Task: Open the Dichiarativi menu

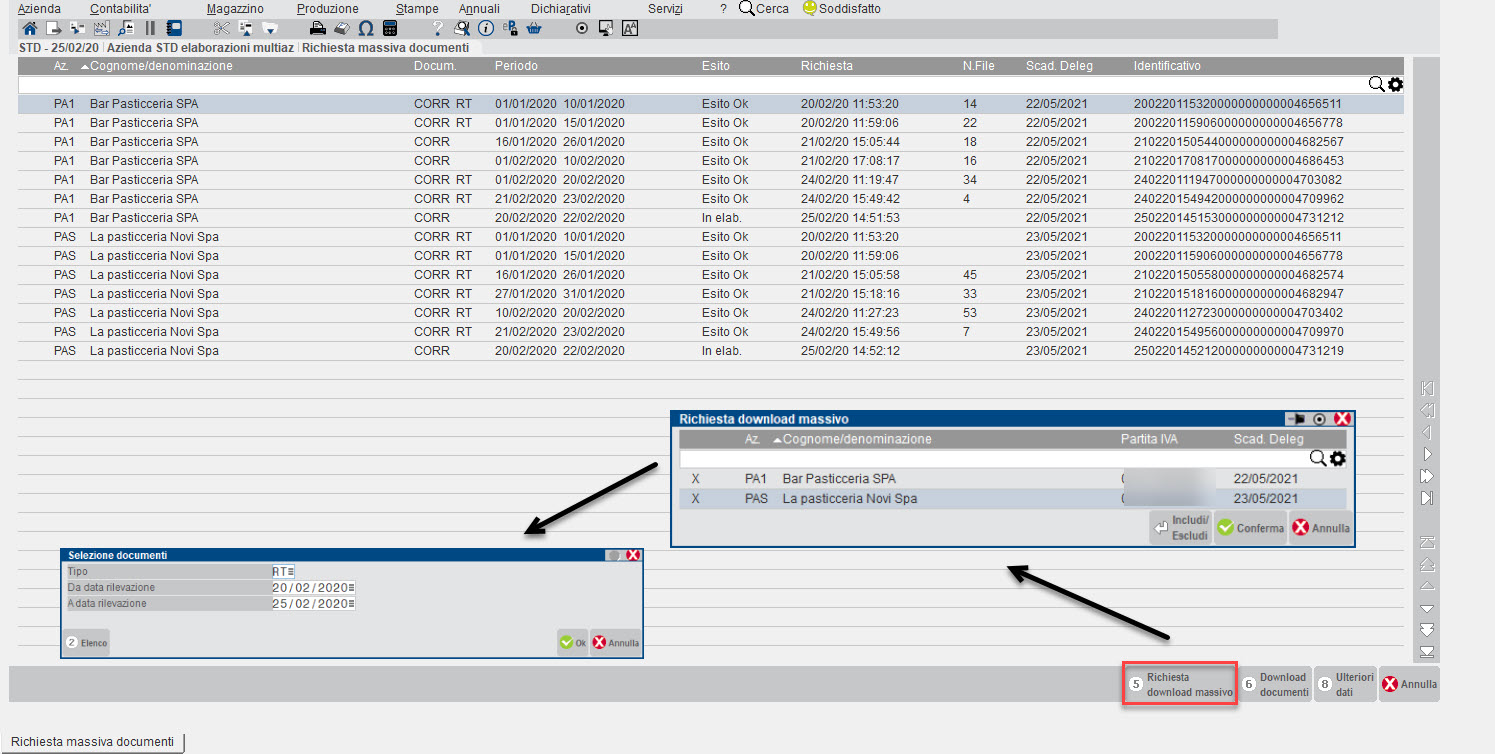Action: (560, 8)
